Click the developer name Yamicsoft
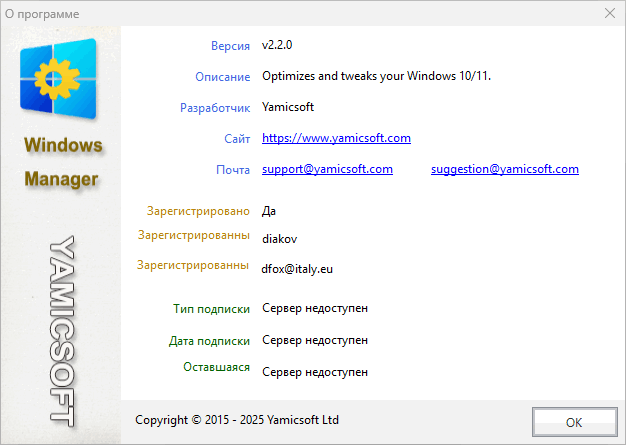 pyautogui.click(x=288, y=107)
